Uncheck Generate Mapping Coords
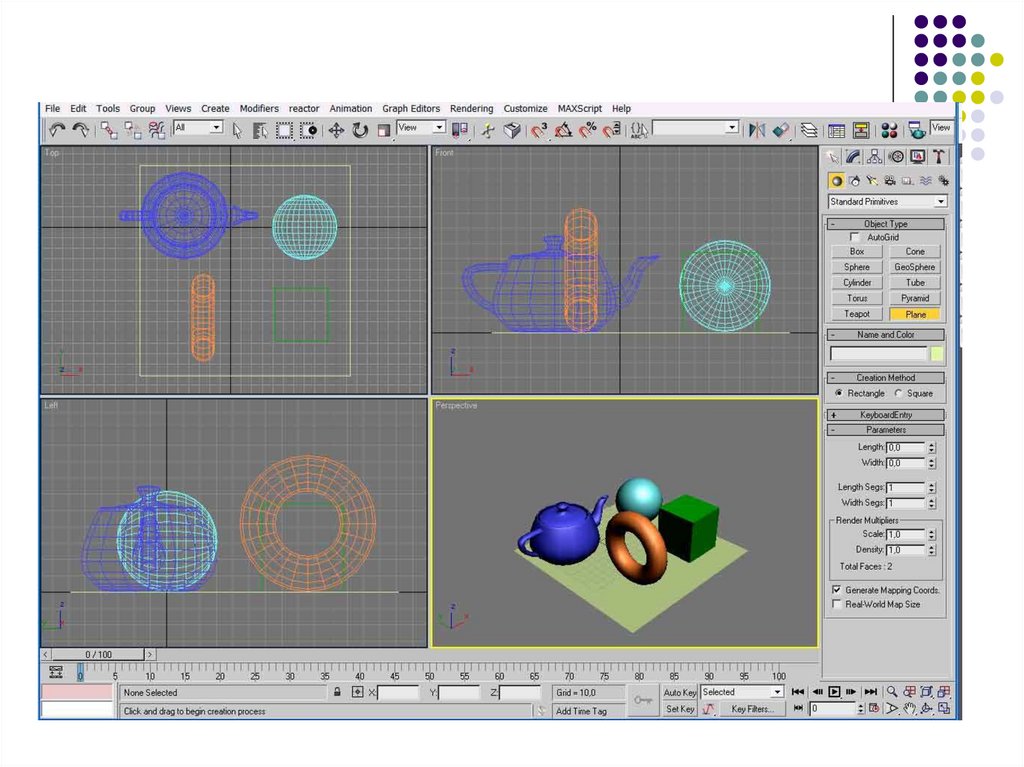Viewport: 1024px width, 767px height. click(837, 590)
